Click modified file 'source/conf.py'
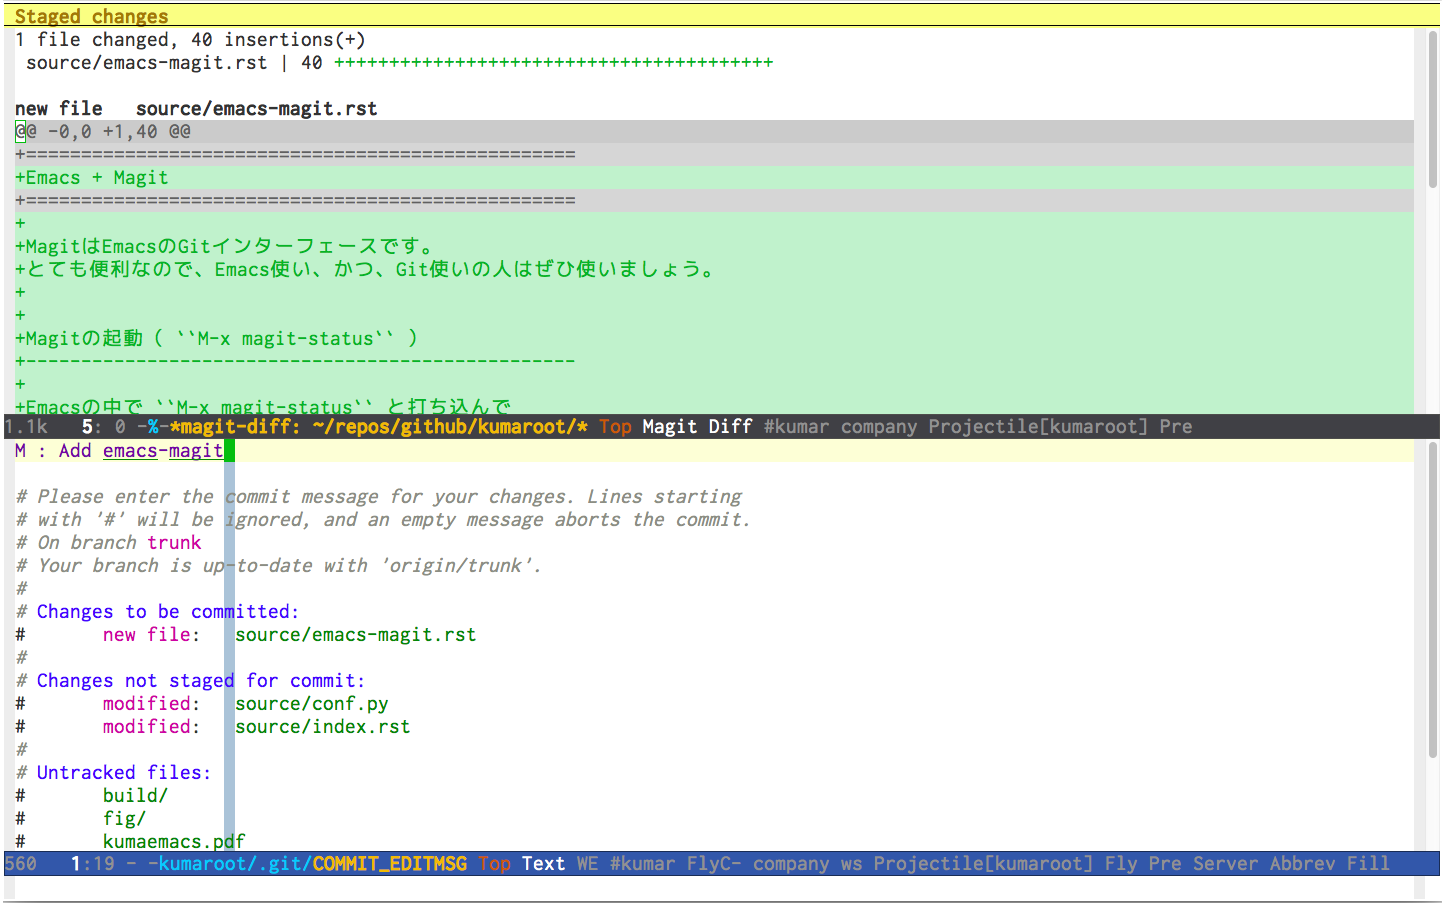The height and width of the screenshot is (904, 1442). (x=312, y=703)
